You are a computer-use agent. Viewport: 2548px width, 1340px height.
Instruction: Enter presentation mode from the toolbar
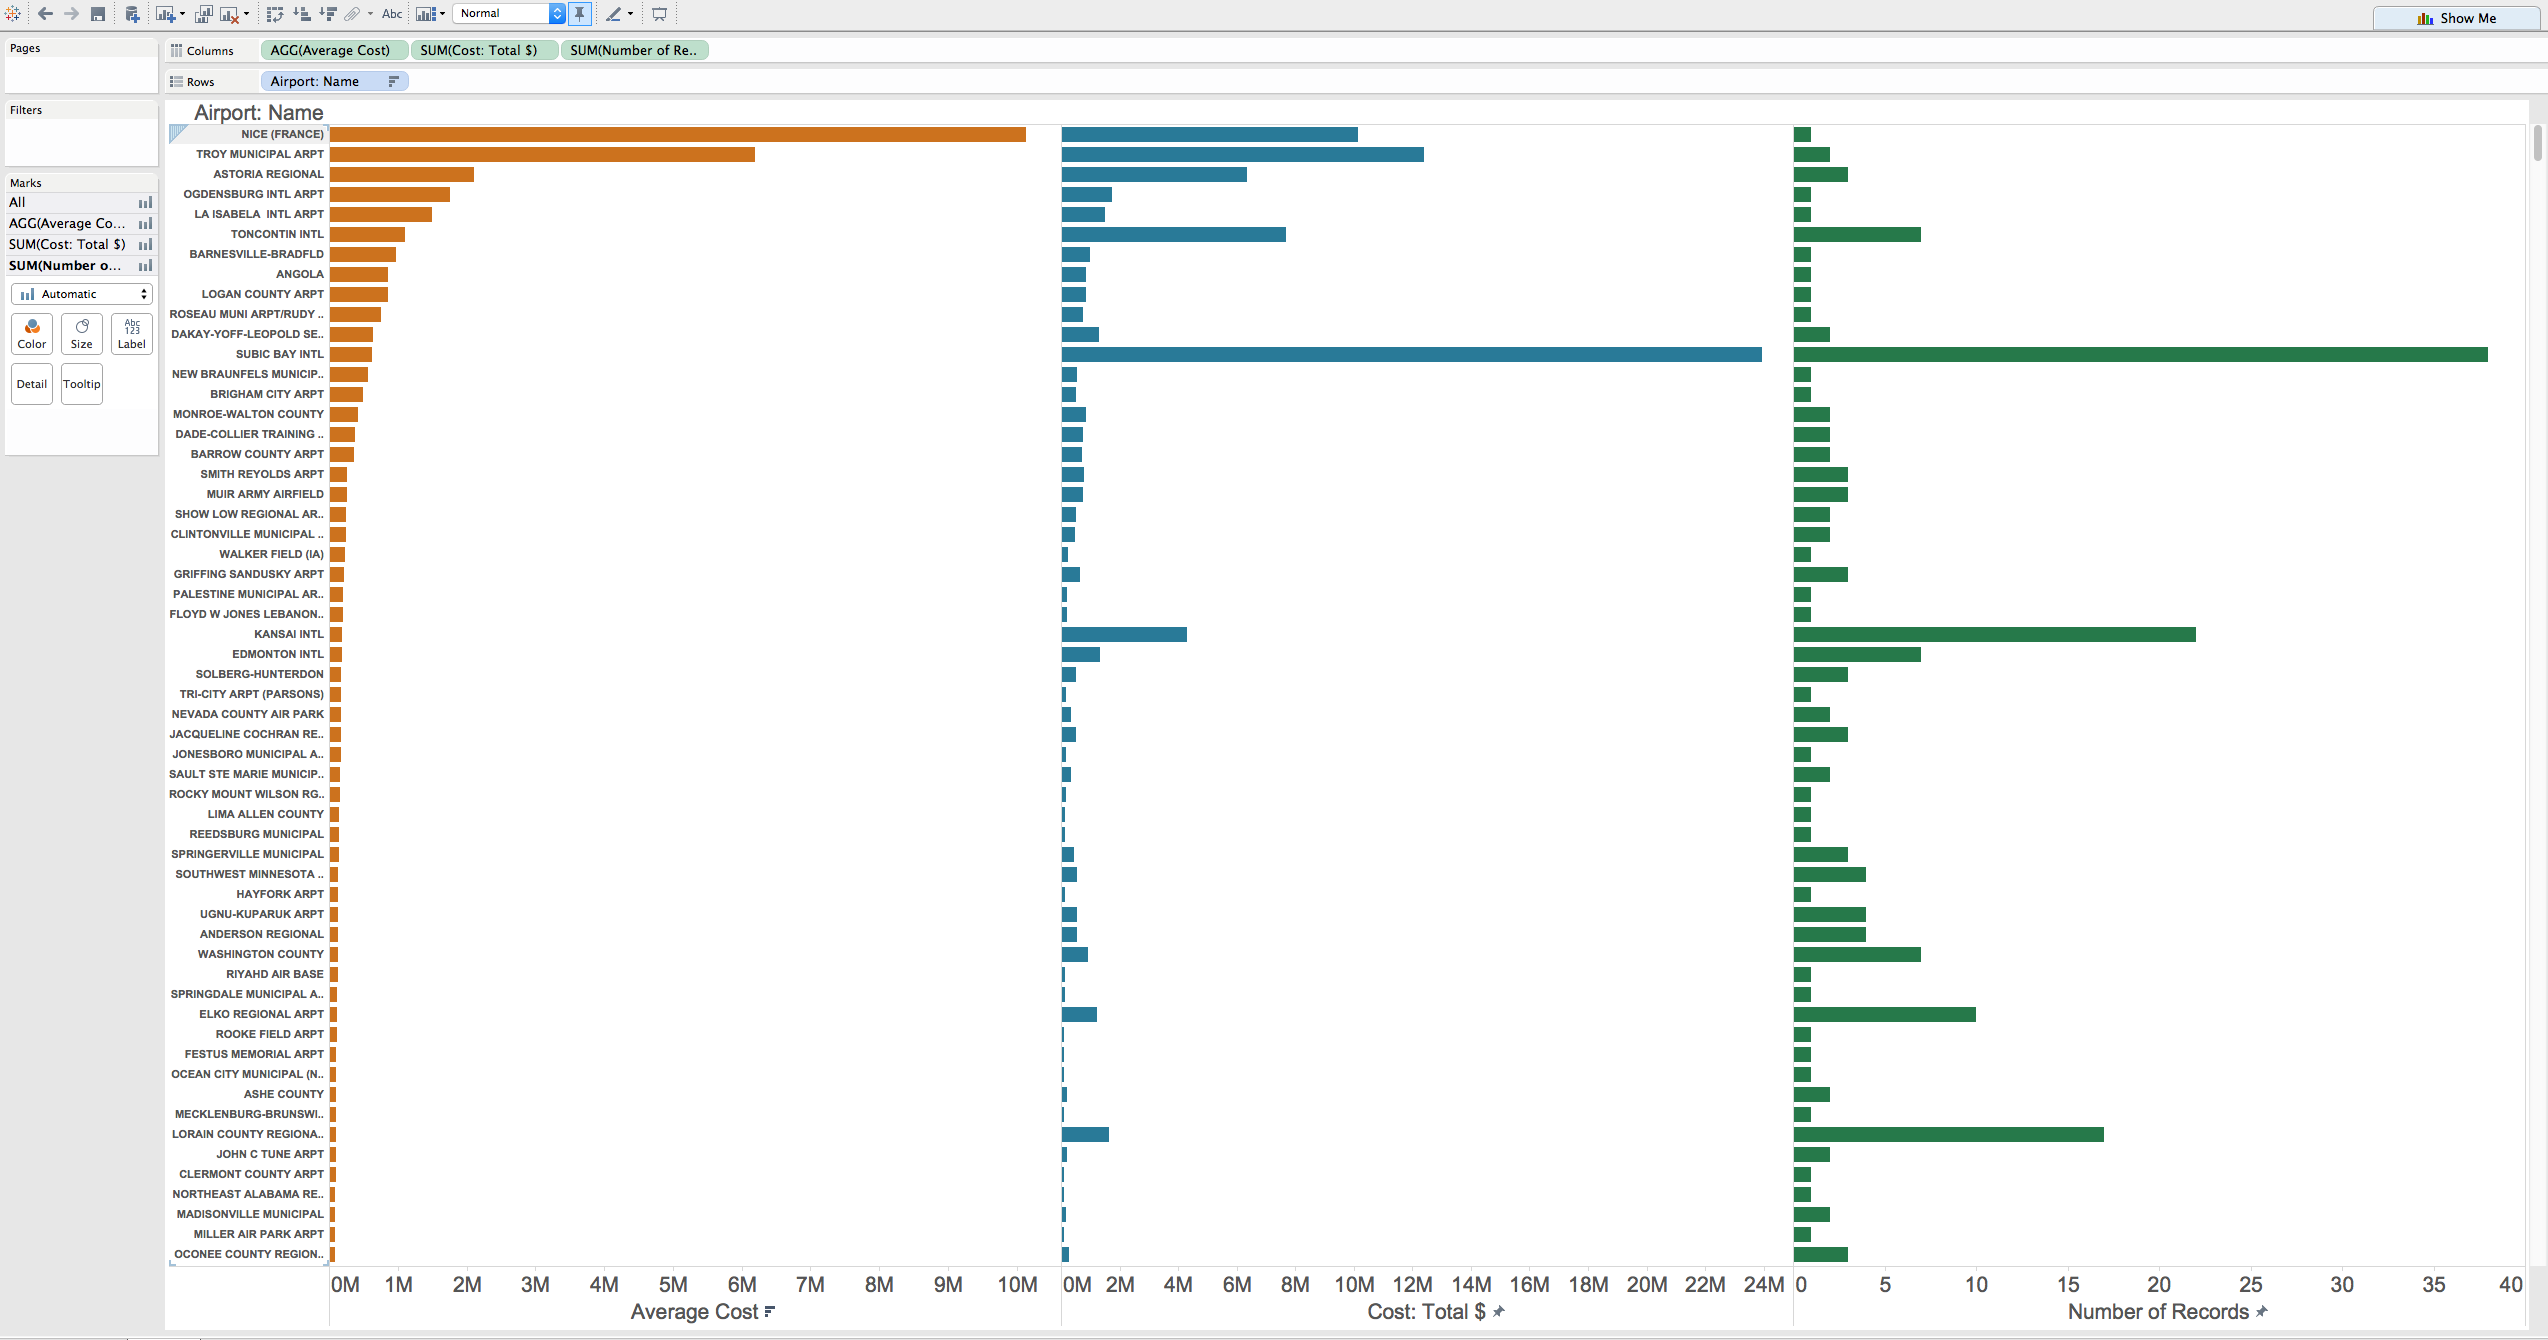pos(661,14)
